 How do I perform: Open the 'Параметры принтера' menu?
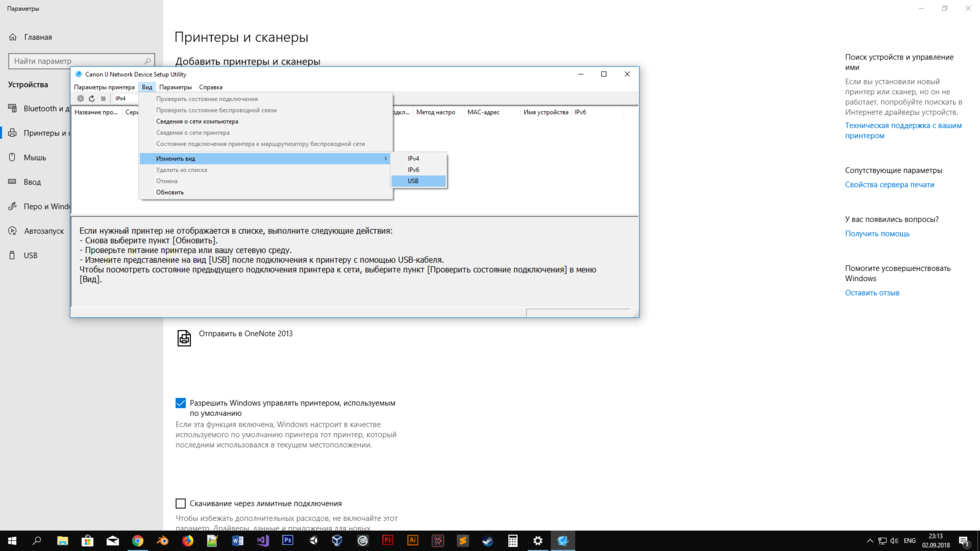point(104,87)
